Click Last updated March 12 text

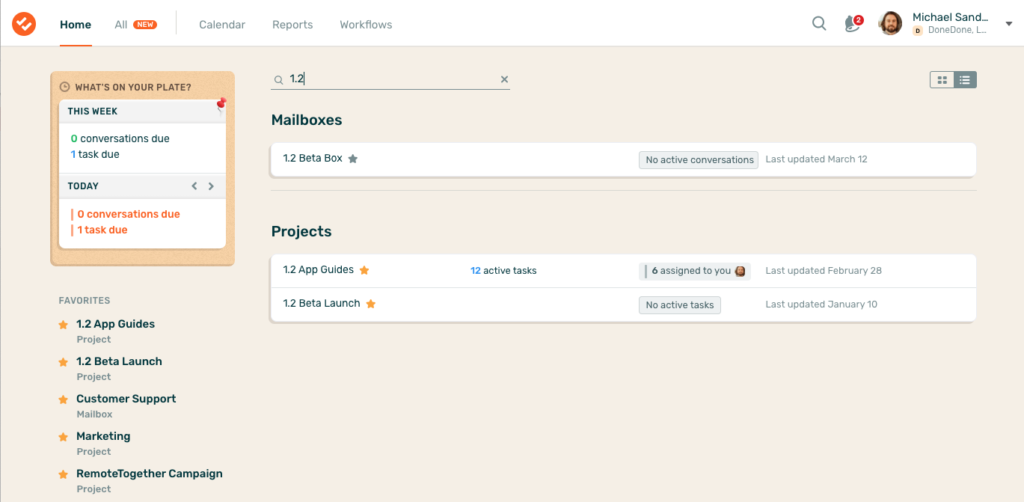coord(816,159)
